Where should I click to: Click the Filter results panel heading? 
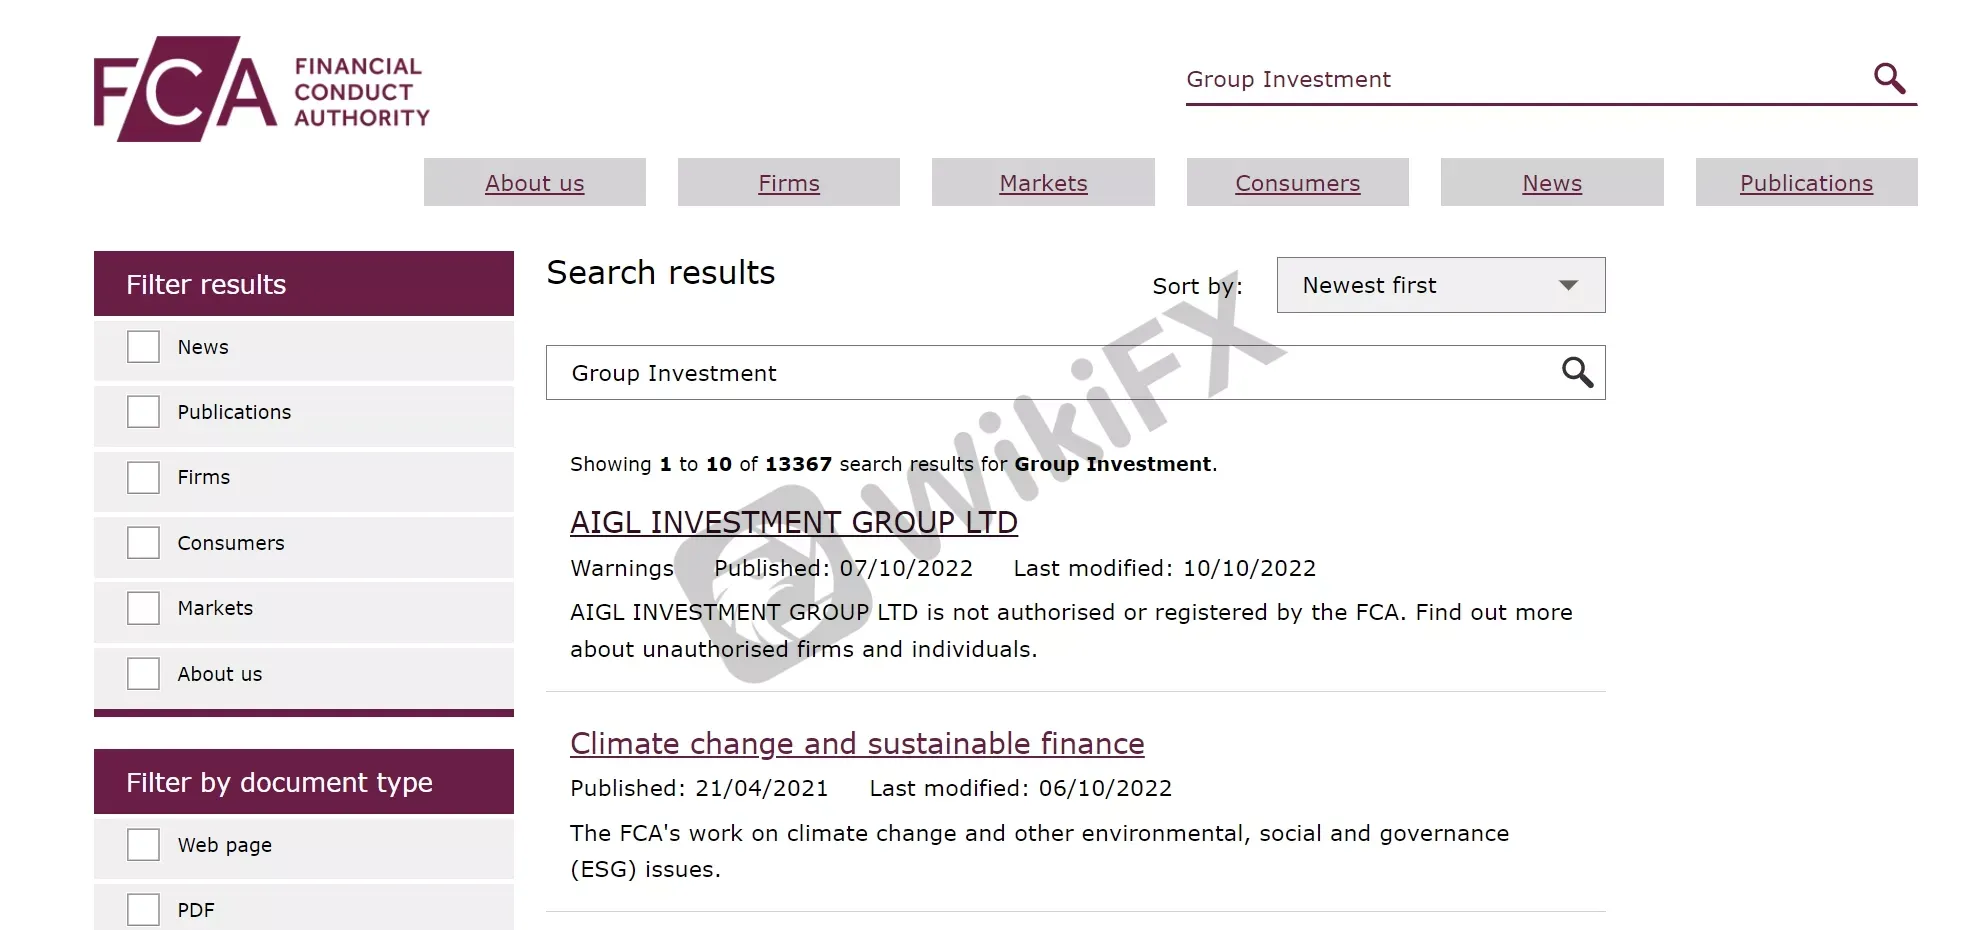coord(304,284)
